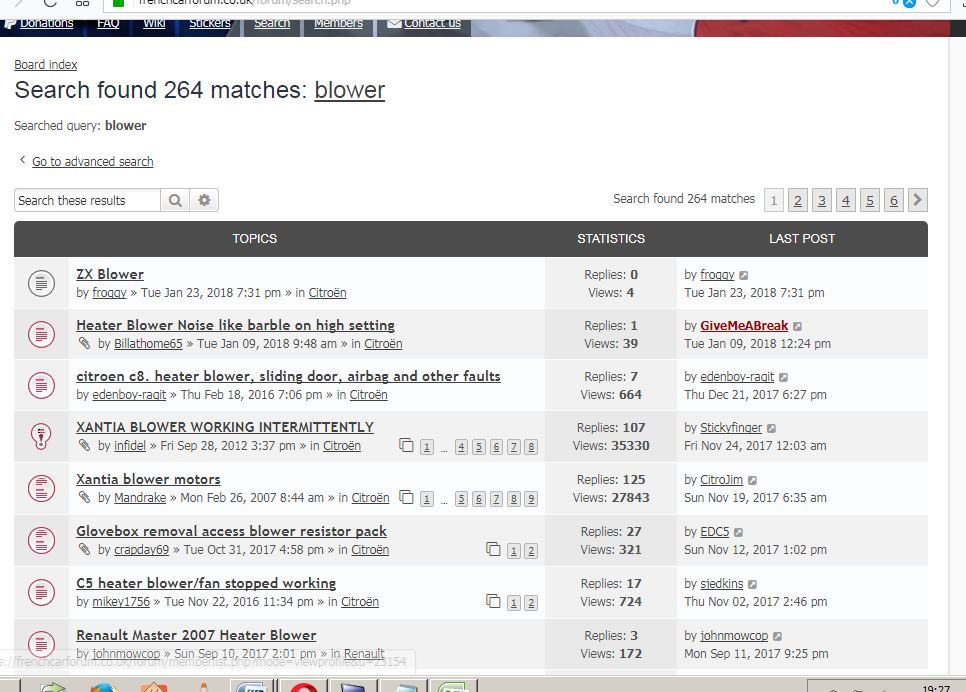Click attachment paperclip in Heater Blower Noise row

click(x=84, y=343)
